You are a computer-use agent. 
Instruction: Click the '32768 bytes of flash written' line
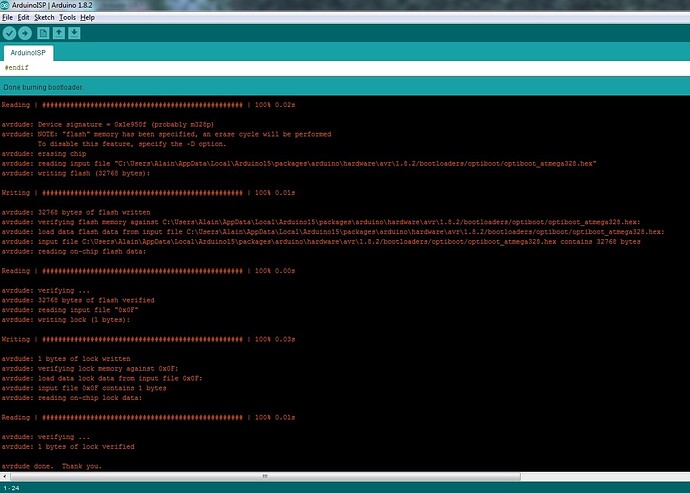76,213
